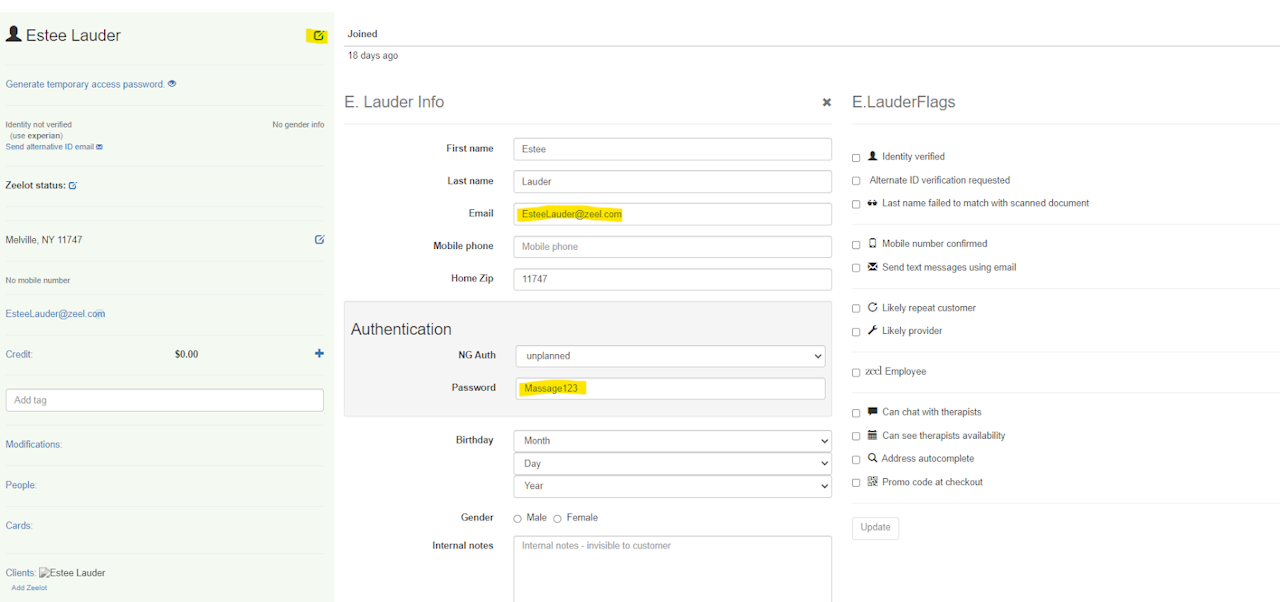Click the eye icon next to temporary password link
This screenshot has width=1280, height=602.
[x=172, y=84]
